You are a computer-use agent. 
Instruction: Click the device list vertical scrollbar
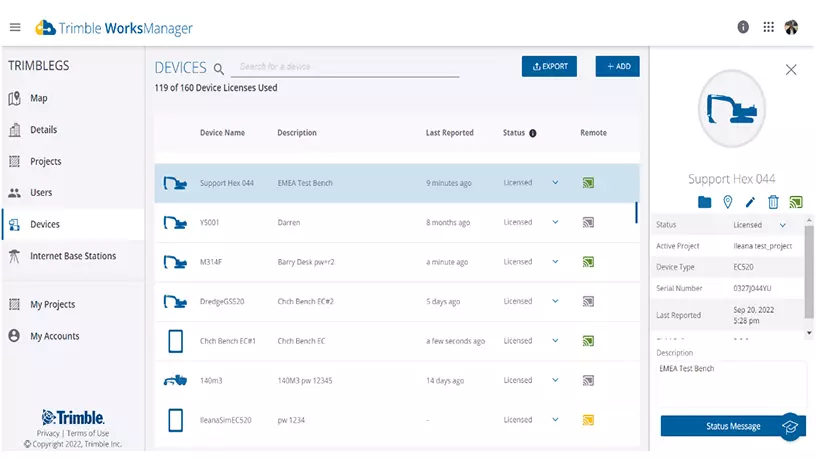pyautogui.click(x=636, y=212)
